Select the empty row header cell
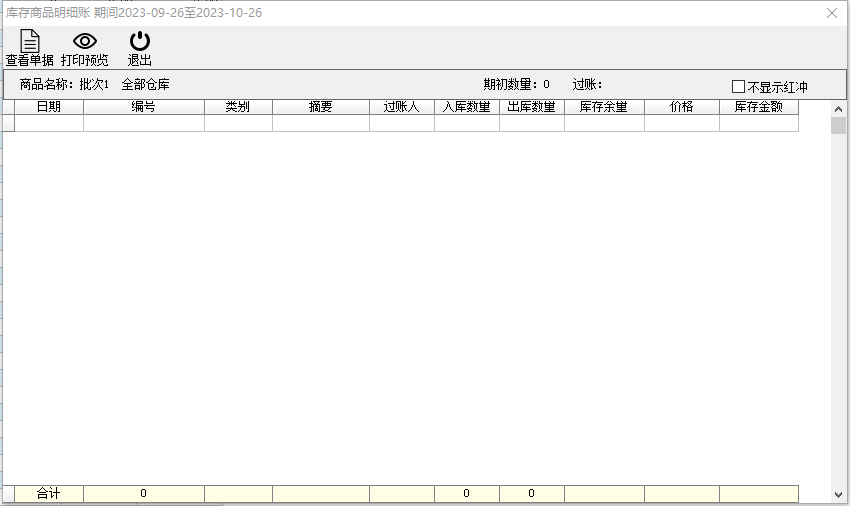Image resolution: width=850 pixels, height=506 pixels. pyautogui.click(x=8, y=124)
